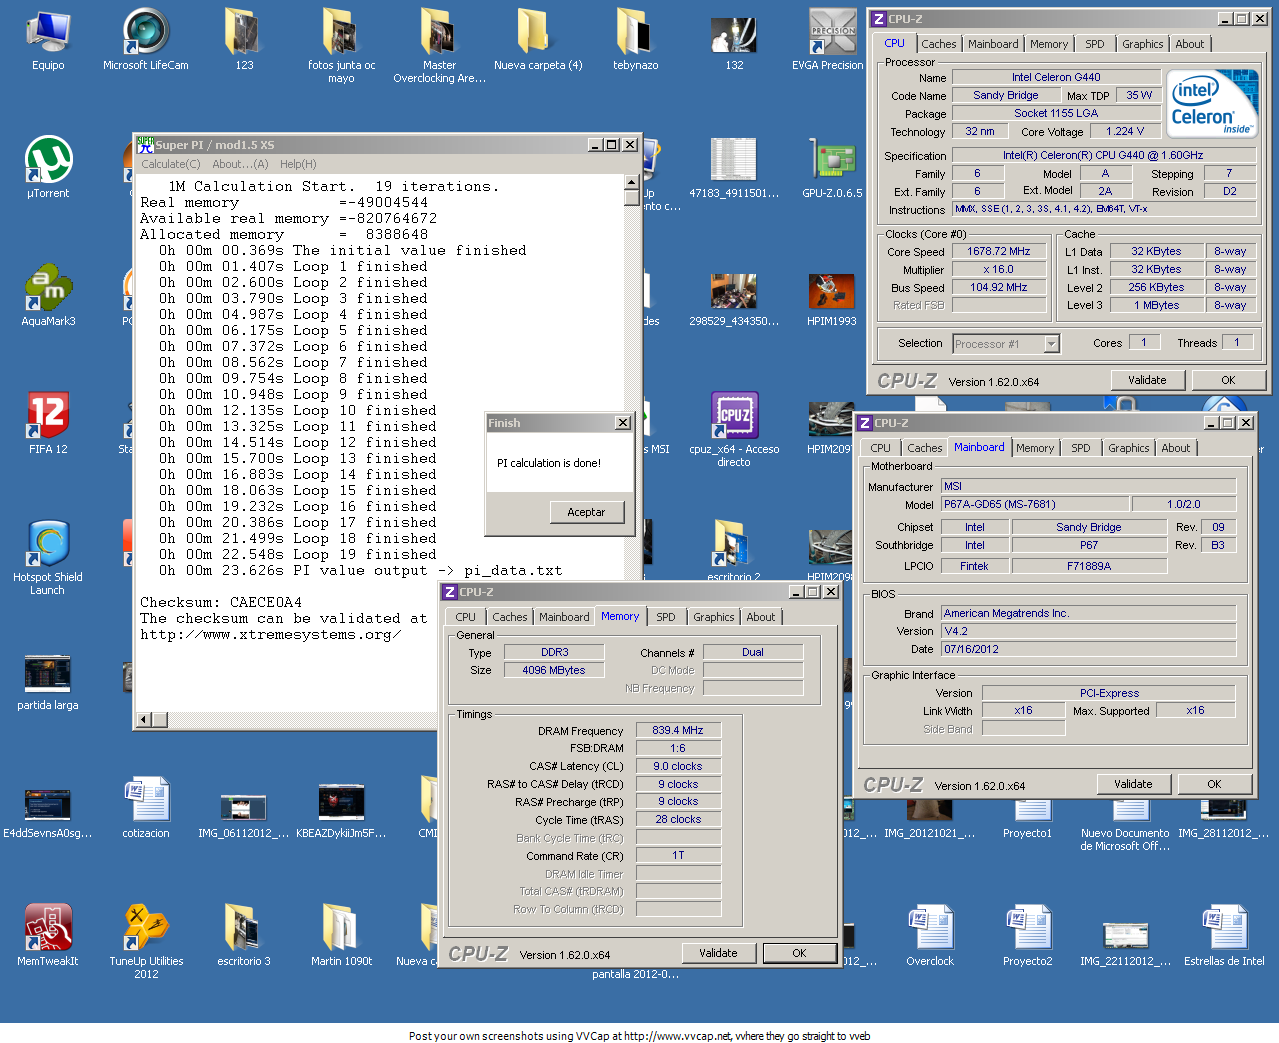This screenshot has height=1043, width=1279.
Task: Open About tab in Mainboard CPU-Z window
Action: coord(1176,448)
